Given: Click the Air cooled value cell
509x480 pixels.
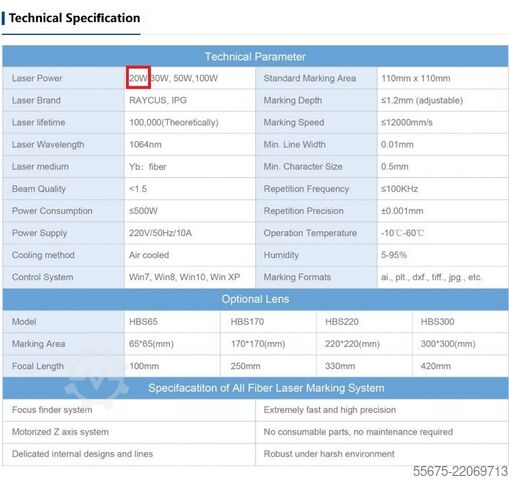Looking at the screenshot, I should click(190, 255).
